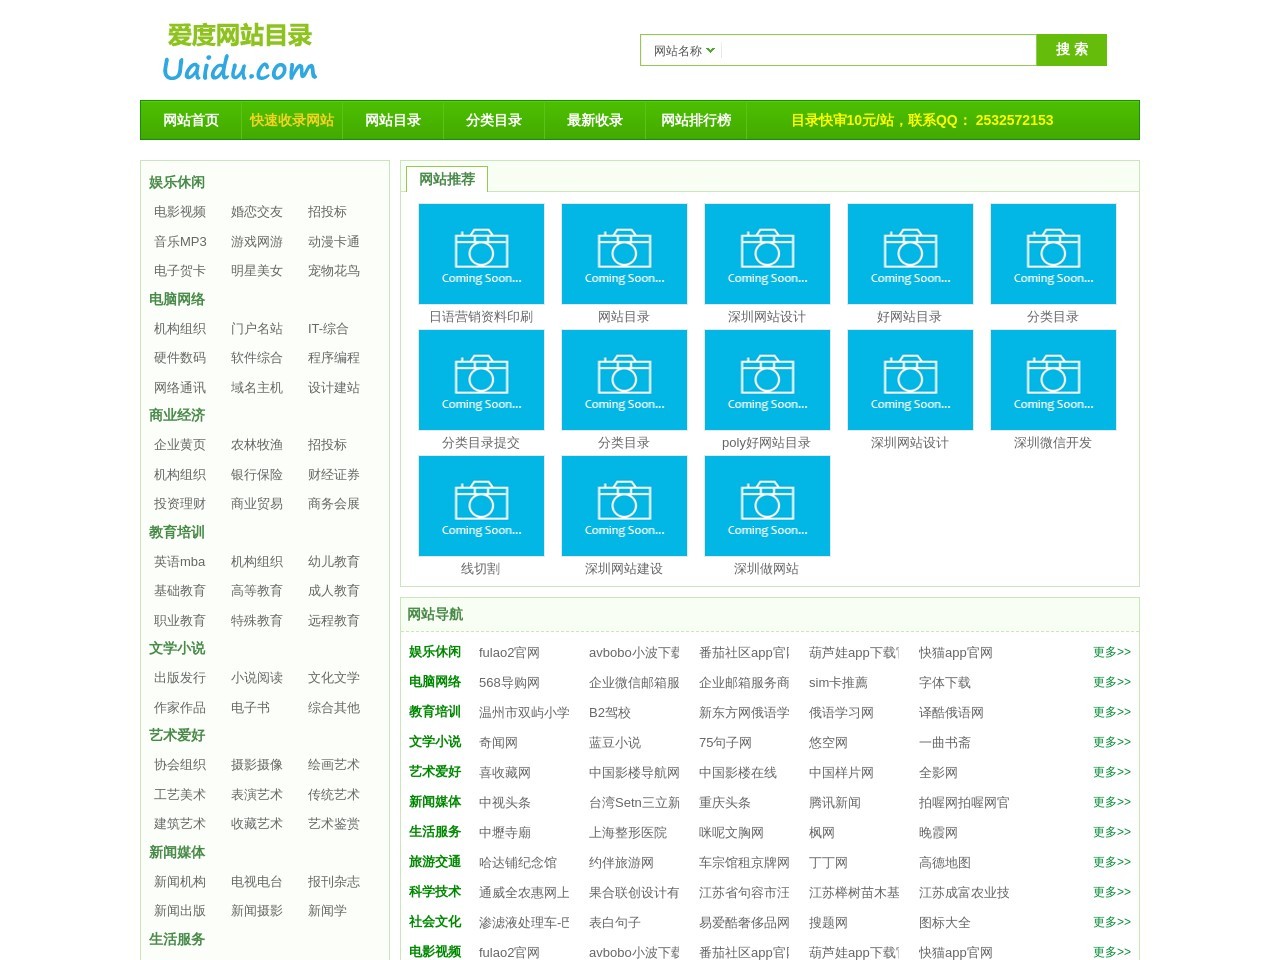Select the 网站推荐 tab

pos(447,179)
